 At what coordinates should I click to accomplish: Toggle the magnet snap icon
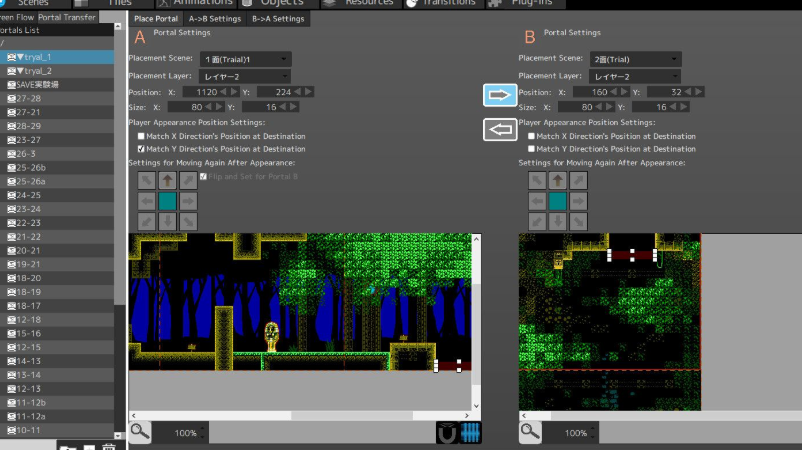447,433
